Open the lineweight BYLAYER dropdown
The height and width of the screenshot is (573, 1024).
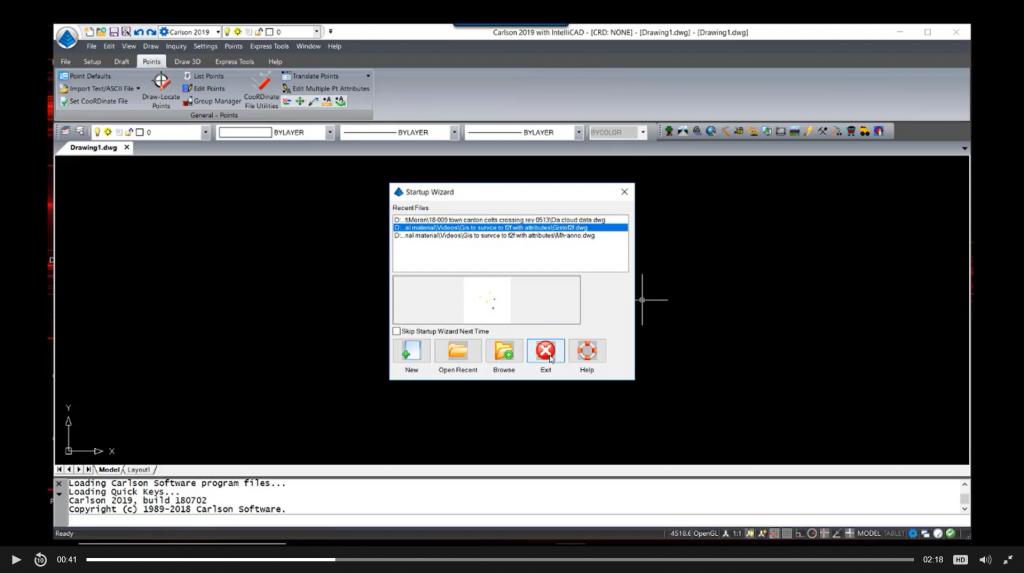(578, 132)
